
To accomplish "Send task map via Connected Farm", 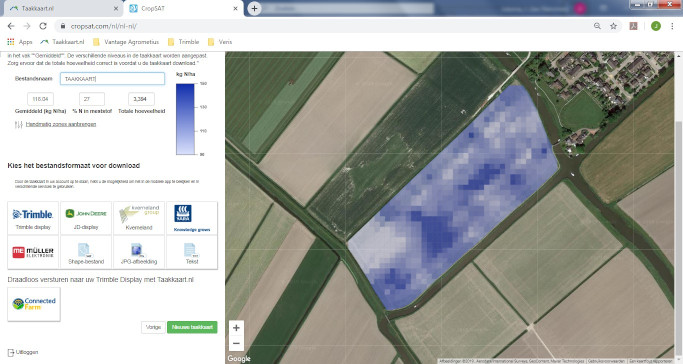I will tap(34, 304).
